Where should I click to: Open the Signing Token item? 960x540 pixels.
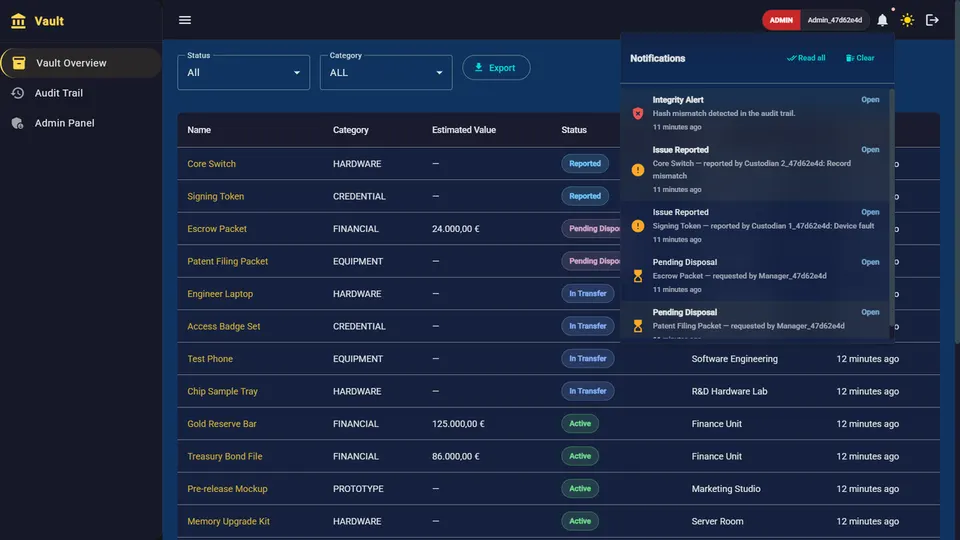pyautogui.click(x=216, y=197)
